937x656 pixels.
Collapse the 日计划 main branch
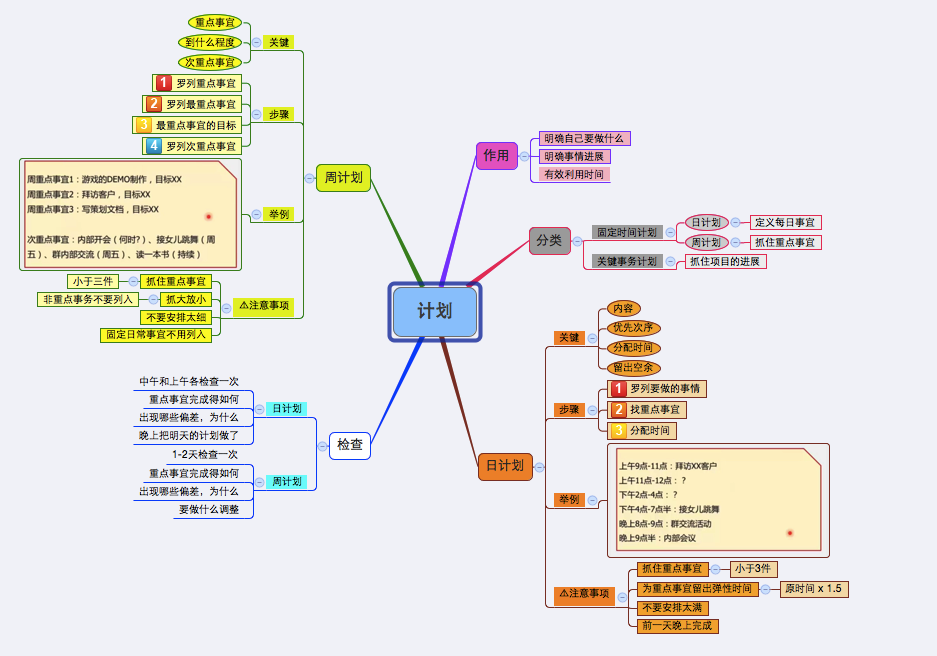point(539,467)
